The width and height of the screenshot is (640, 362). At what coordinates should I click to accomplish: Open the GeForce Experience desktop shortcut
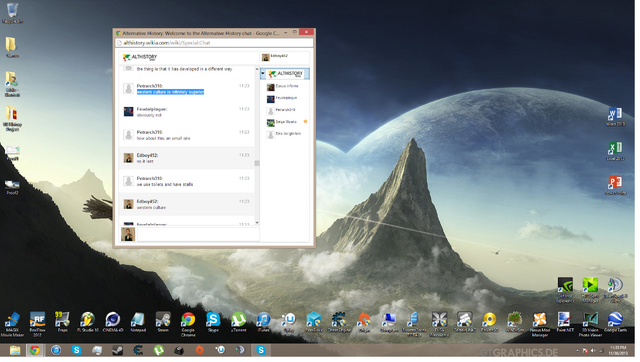coord(565,290)
